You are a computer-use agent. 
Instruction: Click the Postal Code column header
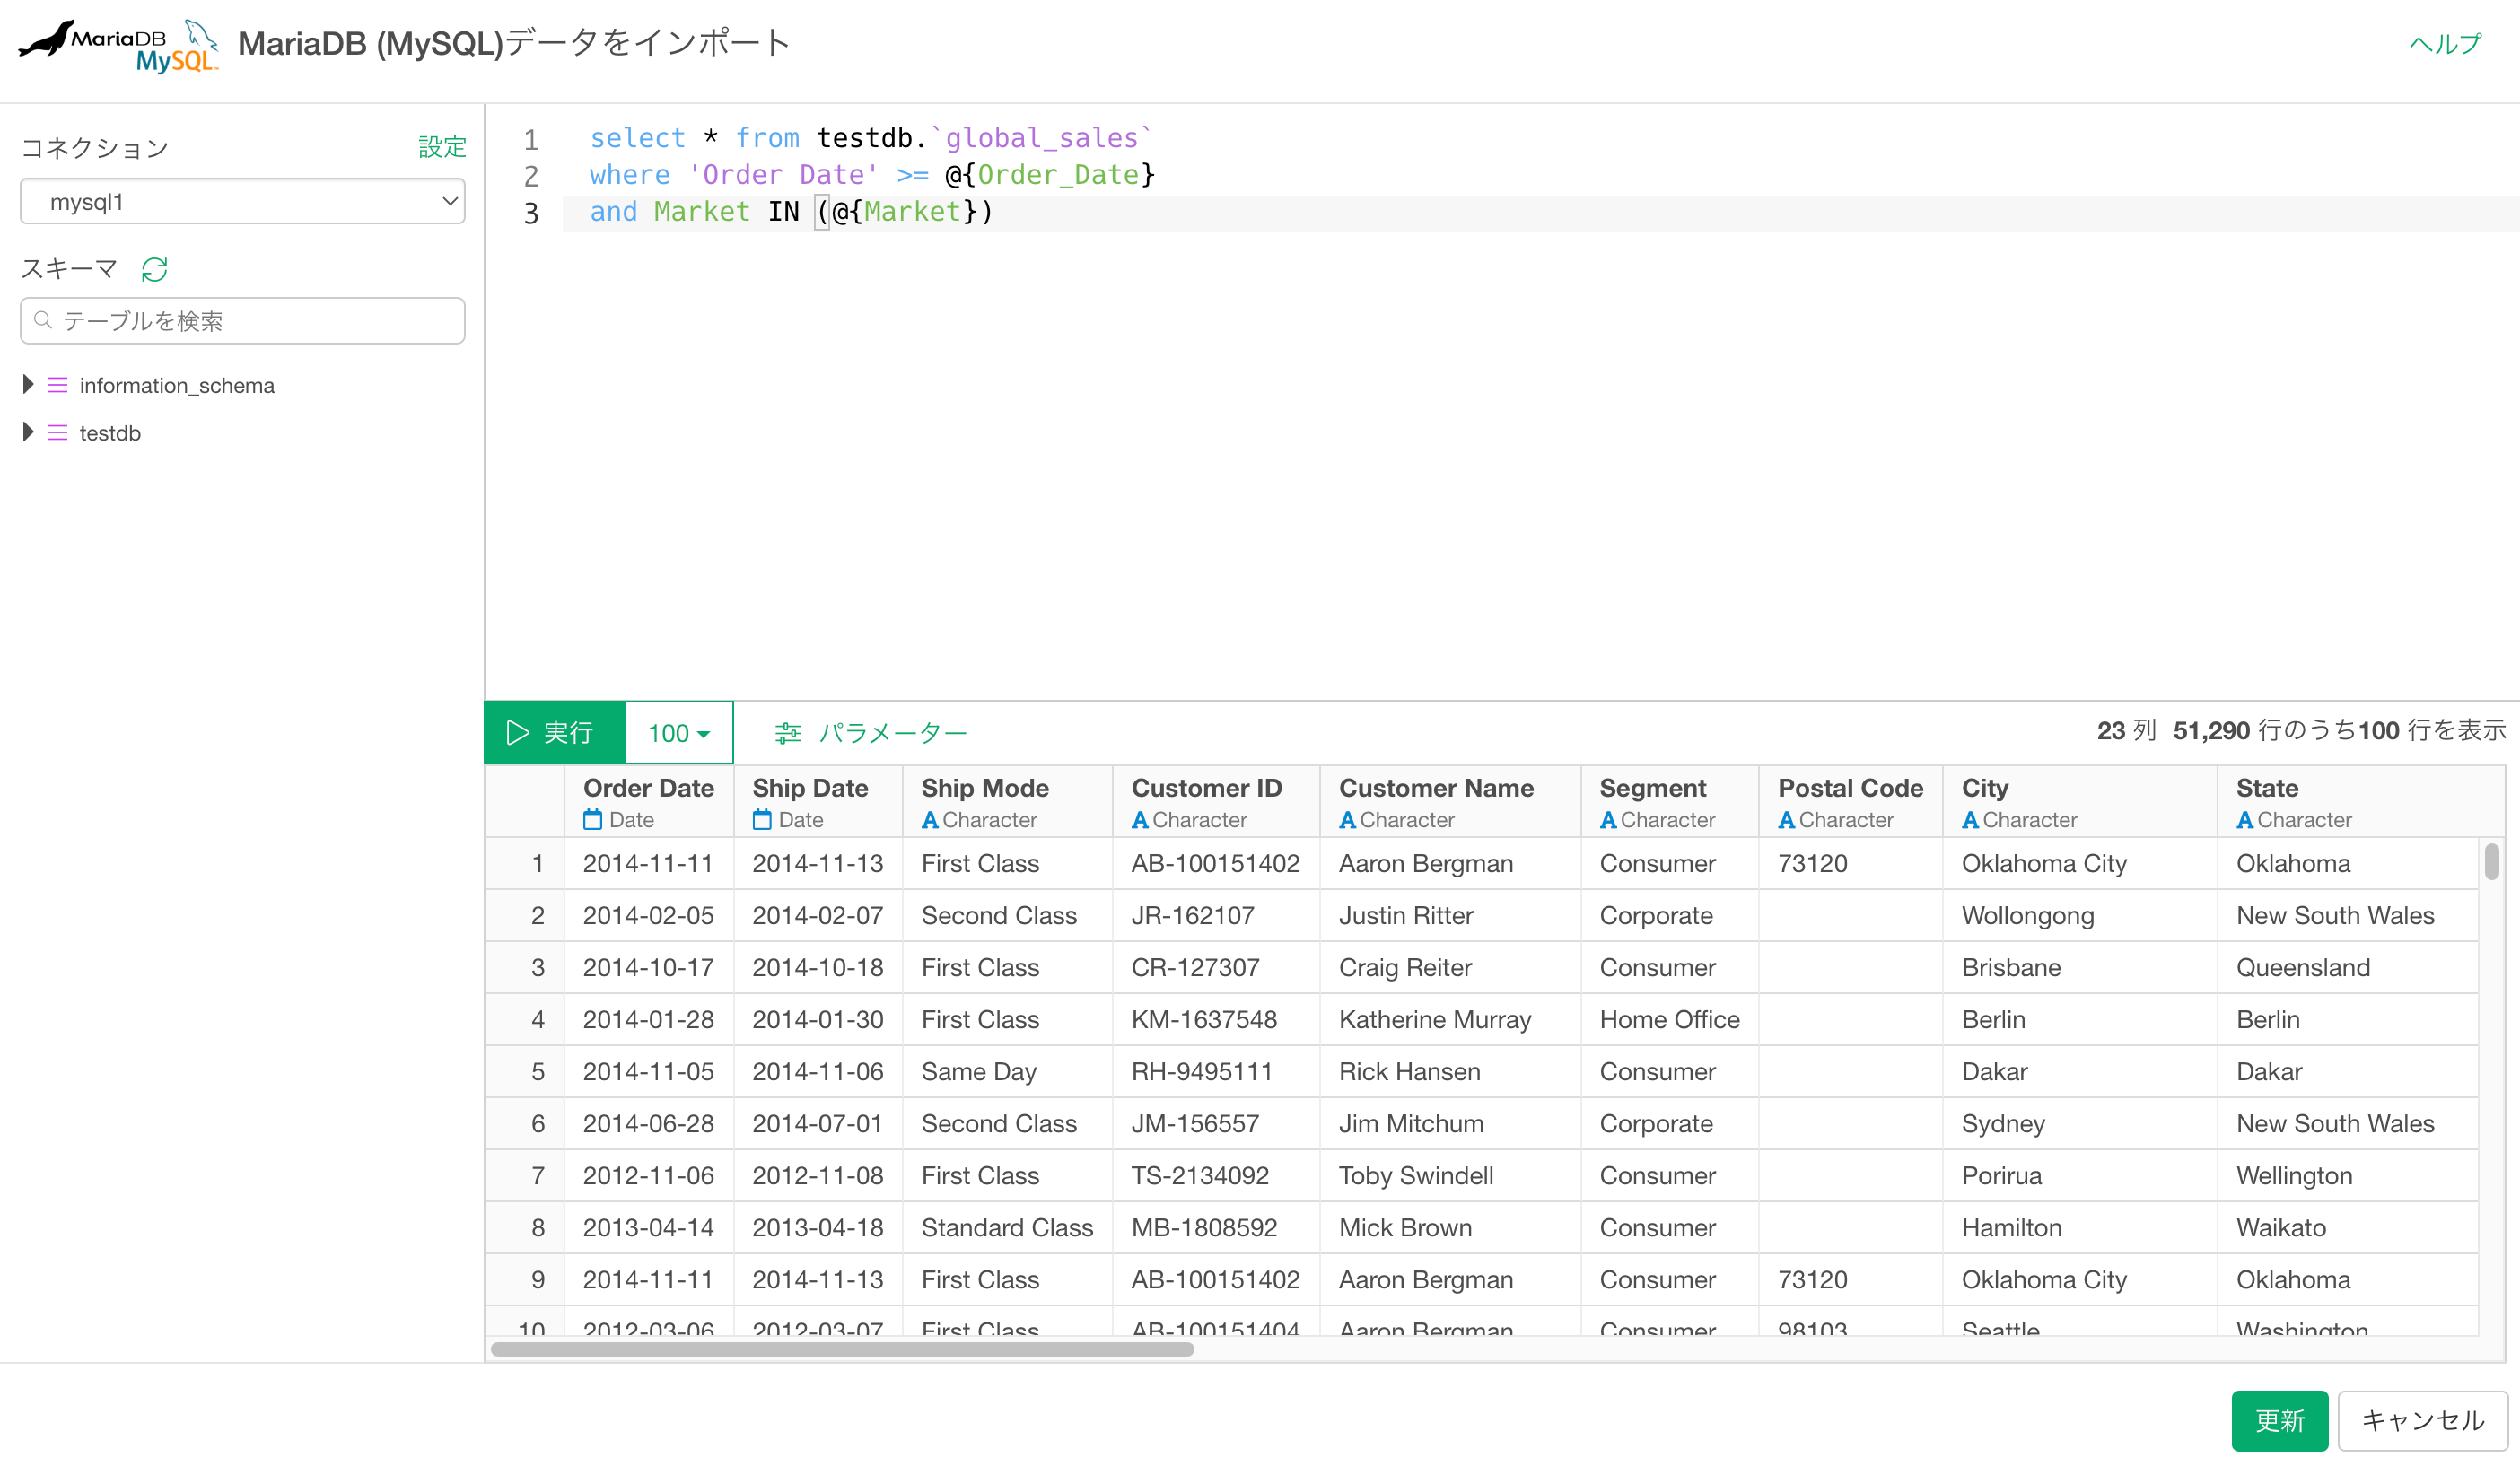(1851, 801)
